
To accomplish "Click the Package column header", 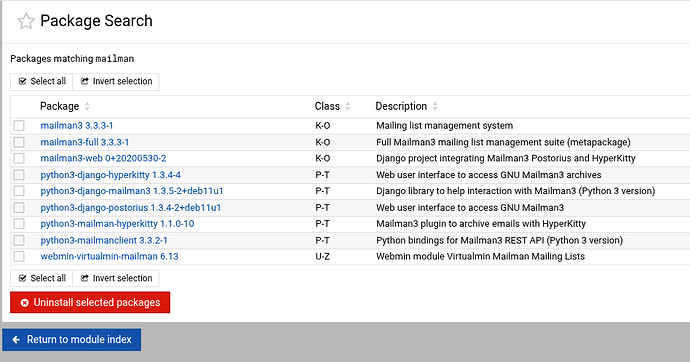I will pyautogui.click(x=59, y=106).
